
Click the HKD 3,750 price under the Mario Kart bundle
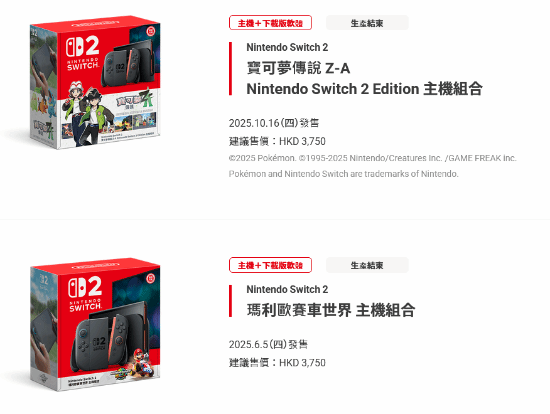[302, 362]
